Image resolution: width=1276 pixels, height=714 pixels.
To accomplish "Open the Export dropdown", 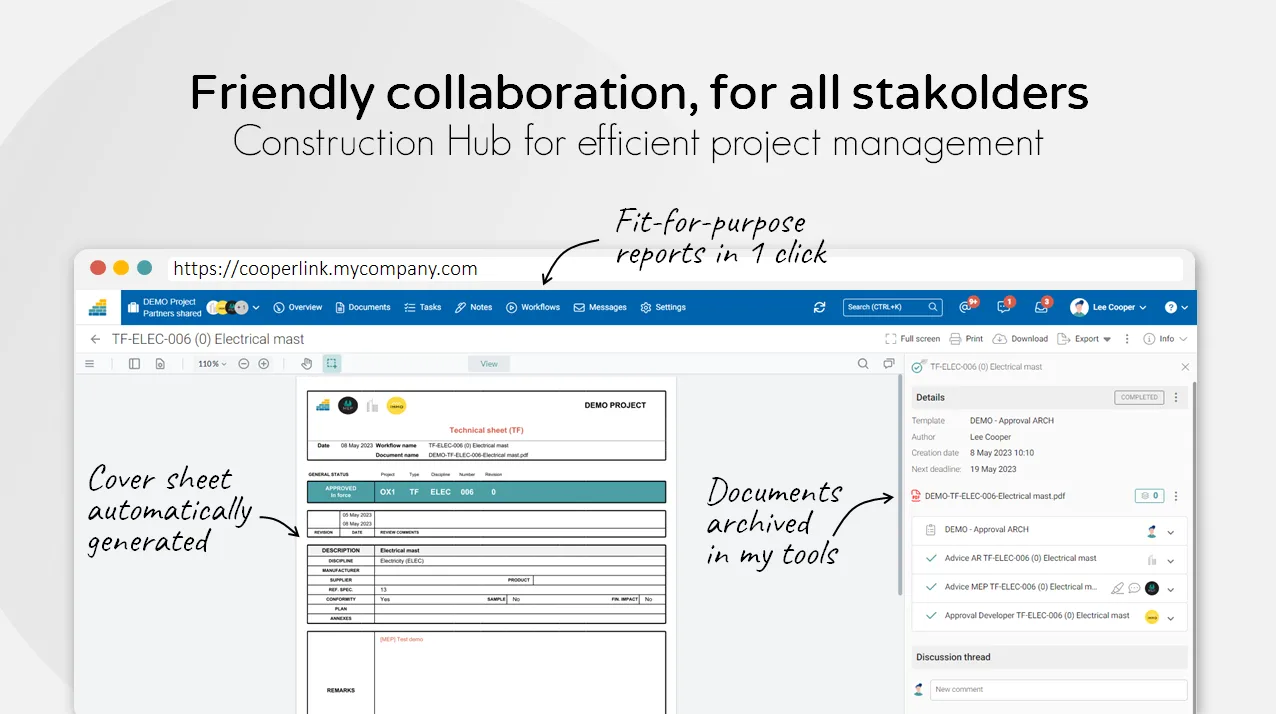I will tap(1085, 339).
